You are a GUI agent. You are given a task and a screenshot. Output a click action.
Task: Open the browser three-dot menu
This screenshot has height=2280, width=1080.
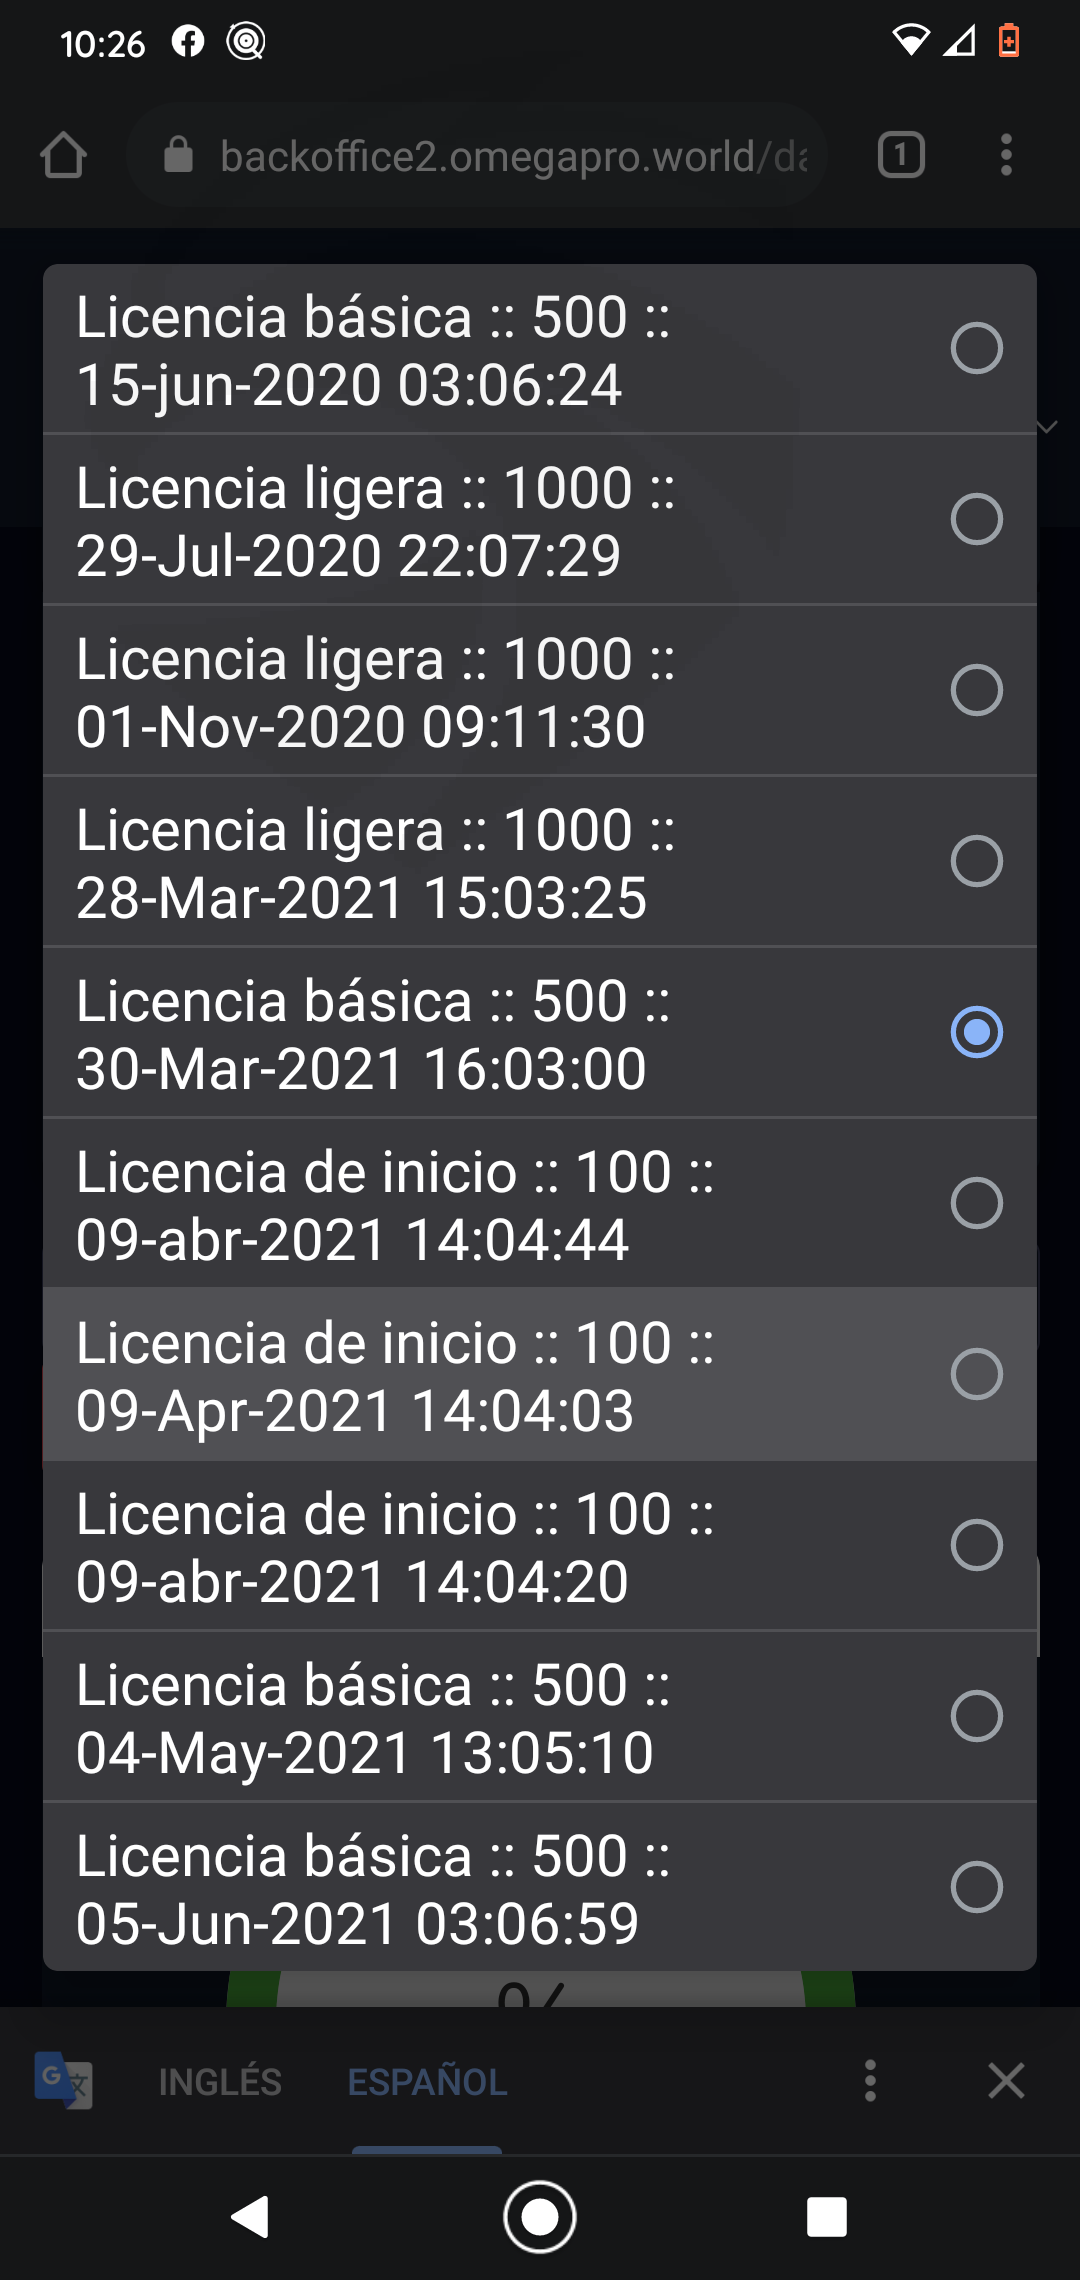1006,156
